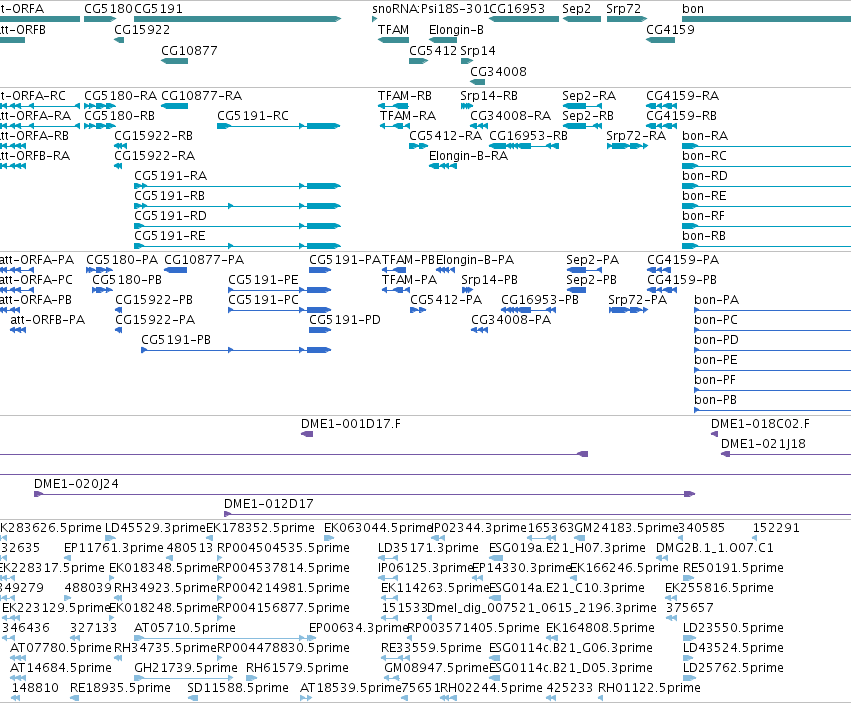
Task: Click the TFAM-PA protein label
Action: click(x=409, y=280)
